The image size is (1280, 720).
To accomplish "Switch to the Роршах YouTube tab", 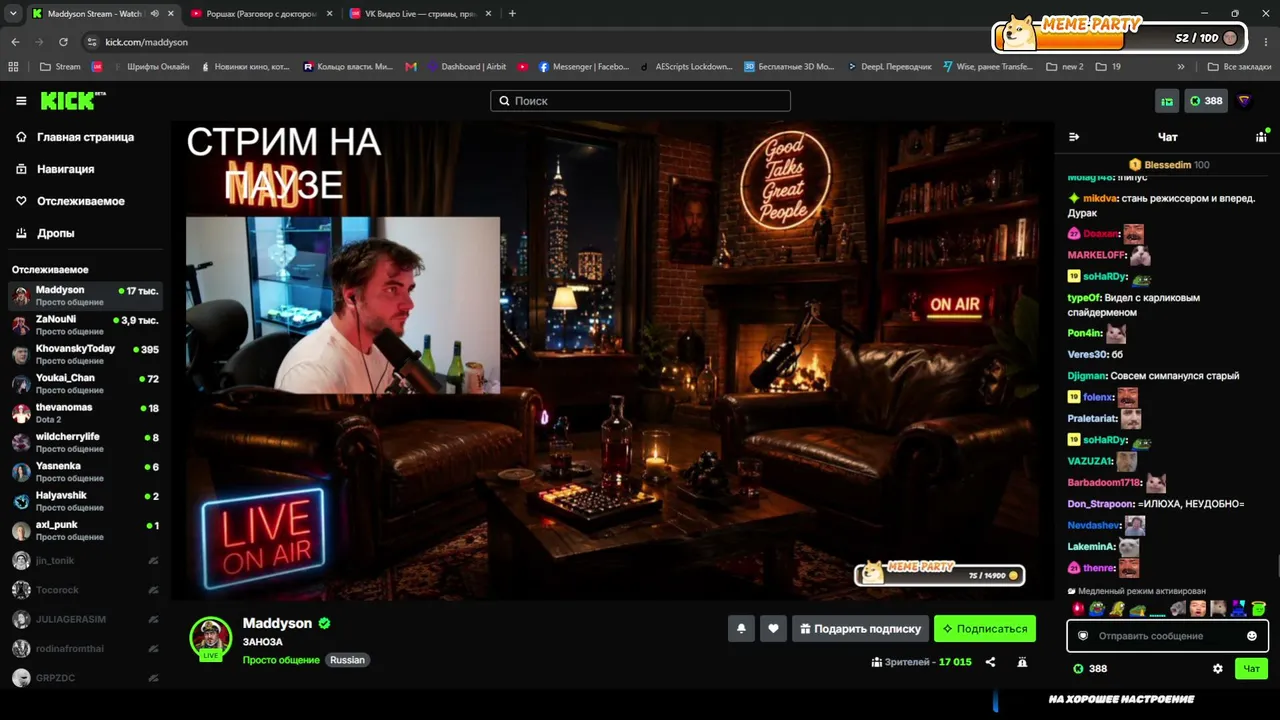I will [261, 14].
